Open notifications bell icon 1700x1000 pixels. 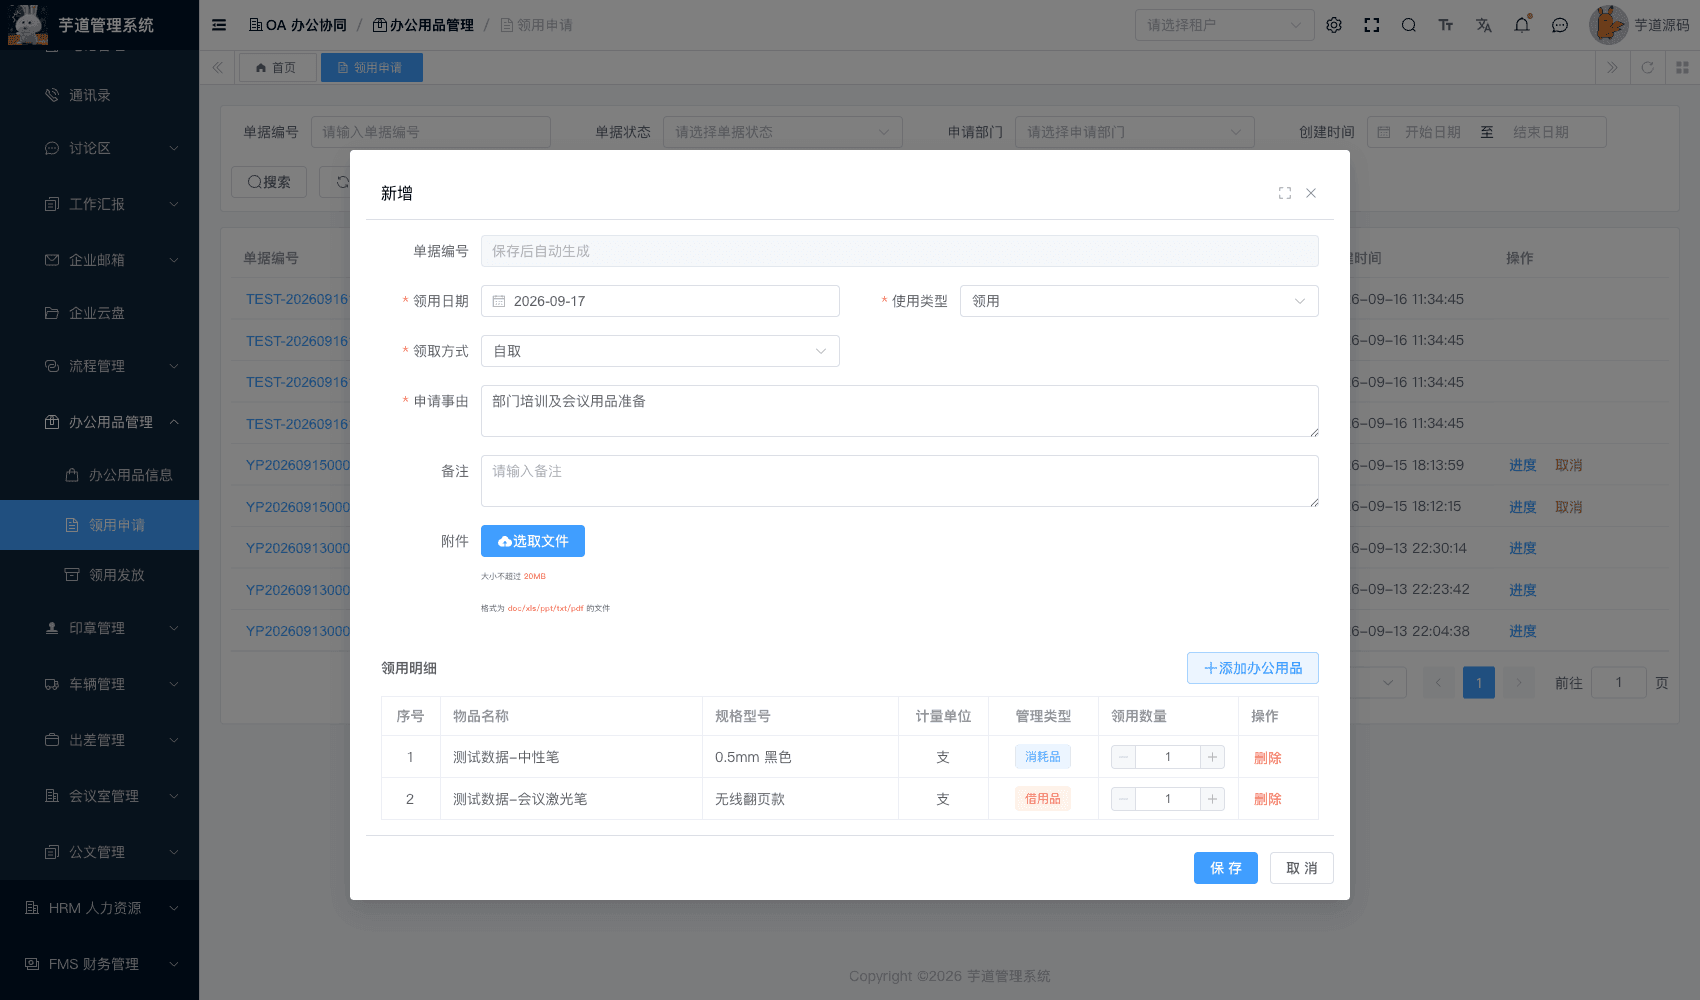[x=1522, y=25]
